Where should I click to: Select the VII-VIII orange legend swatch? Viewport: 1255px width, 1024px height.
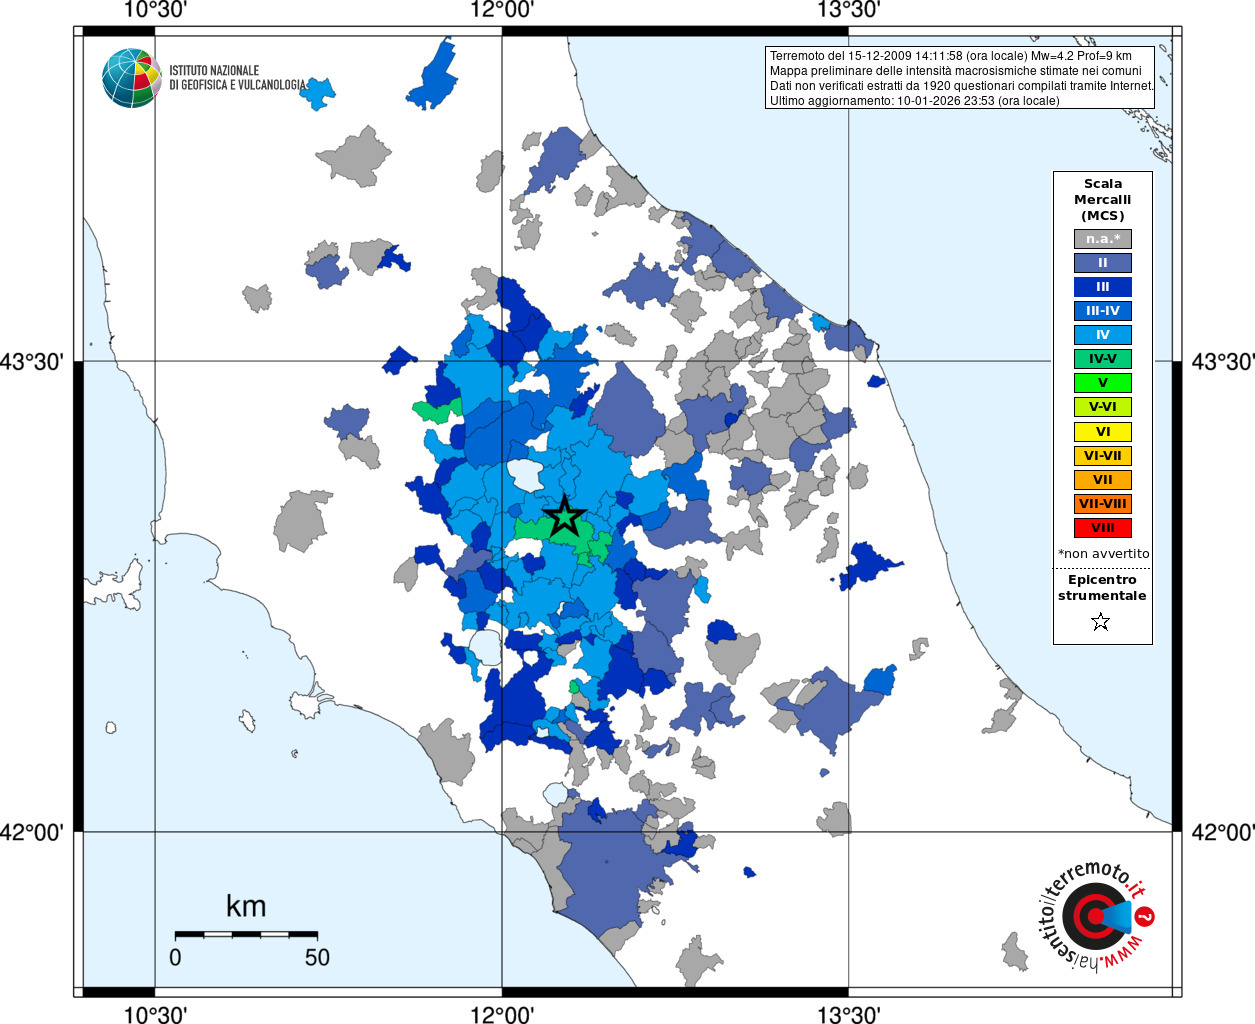click(1103, 504)
